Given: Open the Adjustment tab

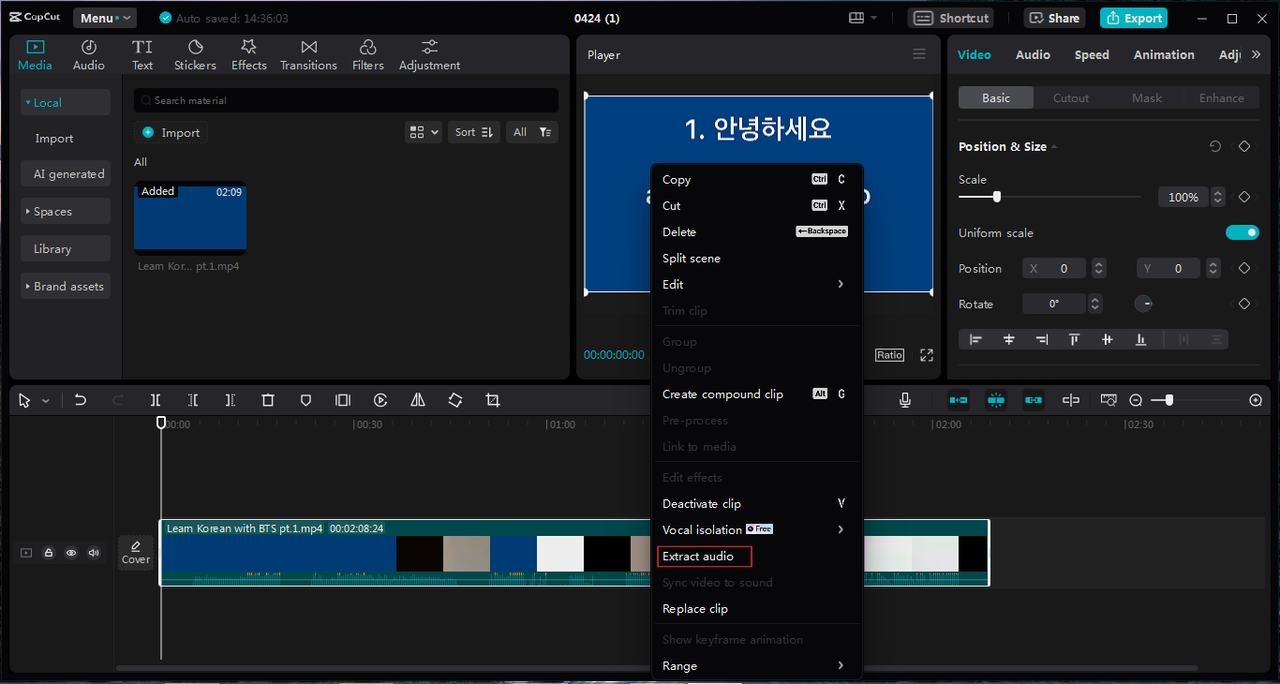Looking at the screenshot, I should [430, 55].
